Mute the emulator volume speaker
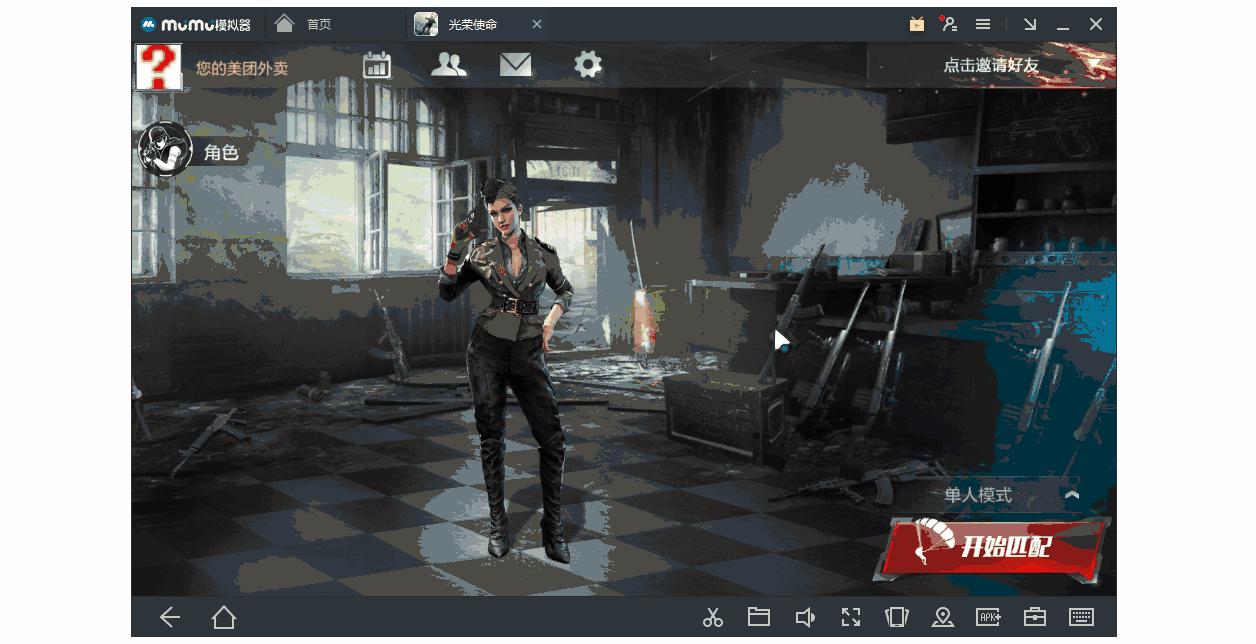The image size is (1256, 644). (804, 618)
